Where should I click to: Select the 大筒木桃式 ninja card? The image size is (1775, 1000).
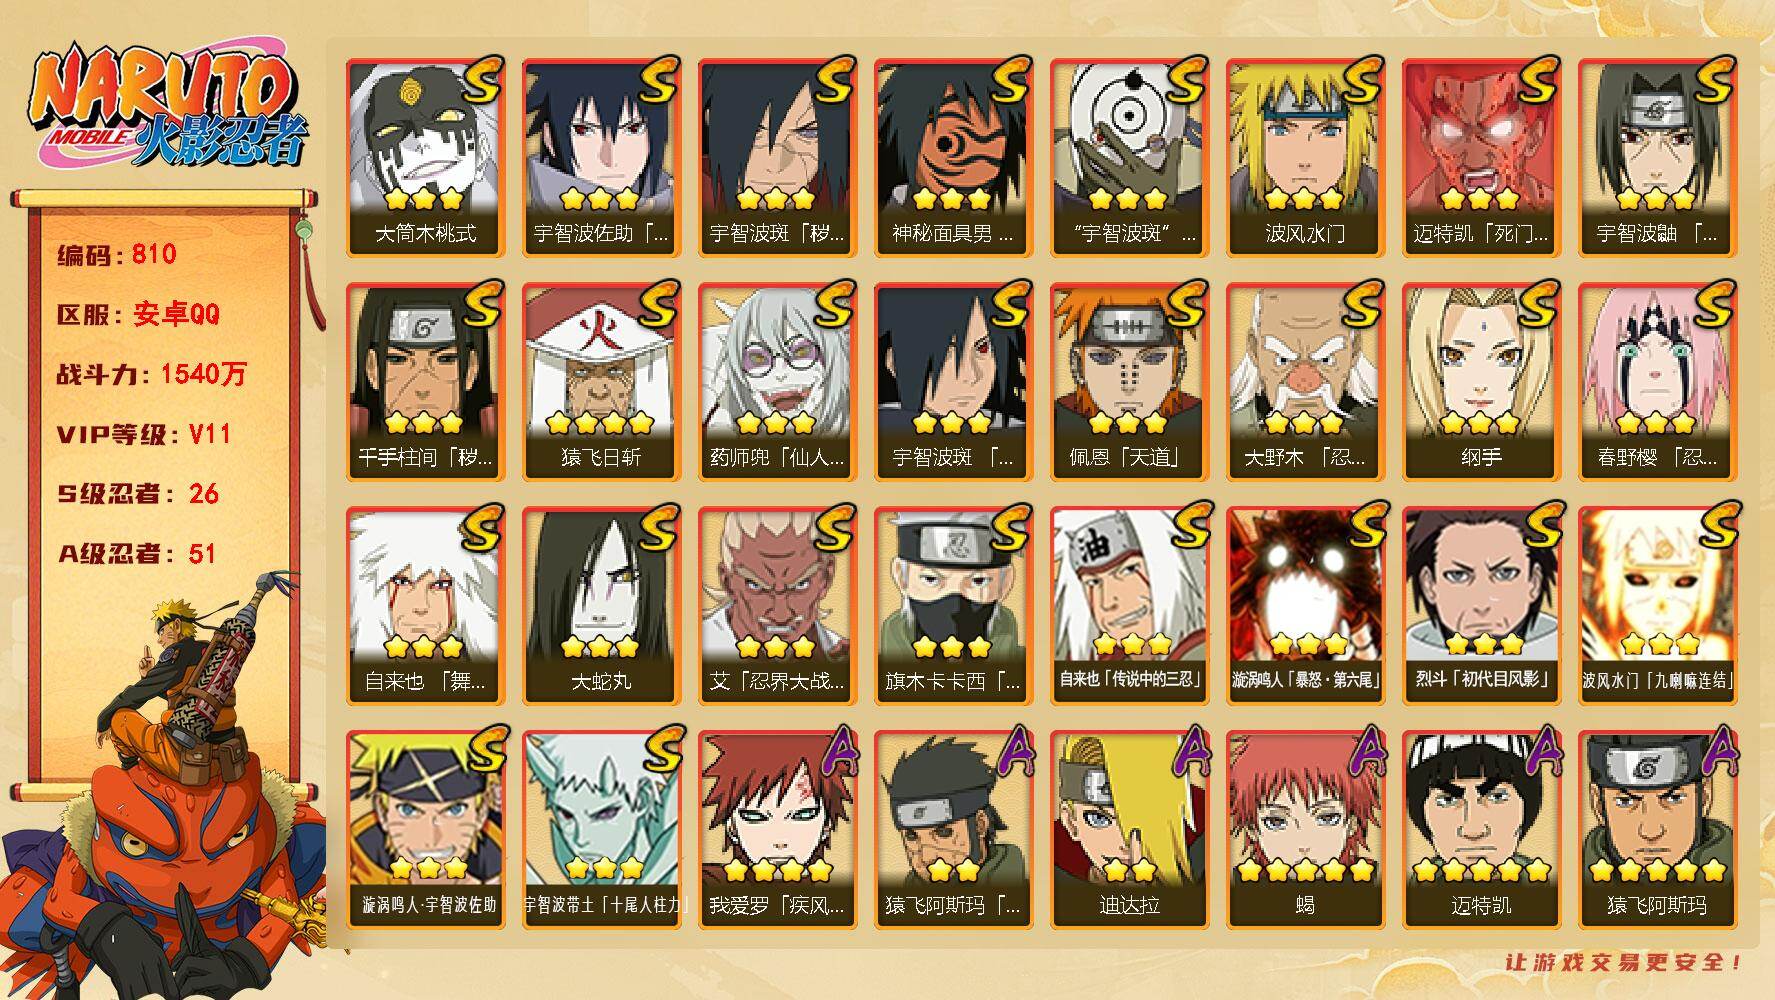425,158
